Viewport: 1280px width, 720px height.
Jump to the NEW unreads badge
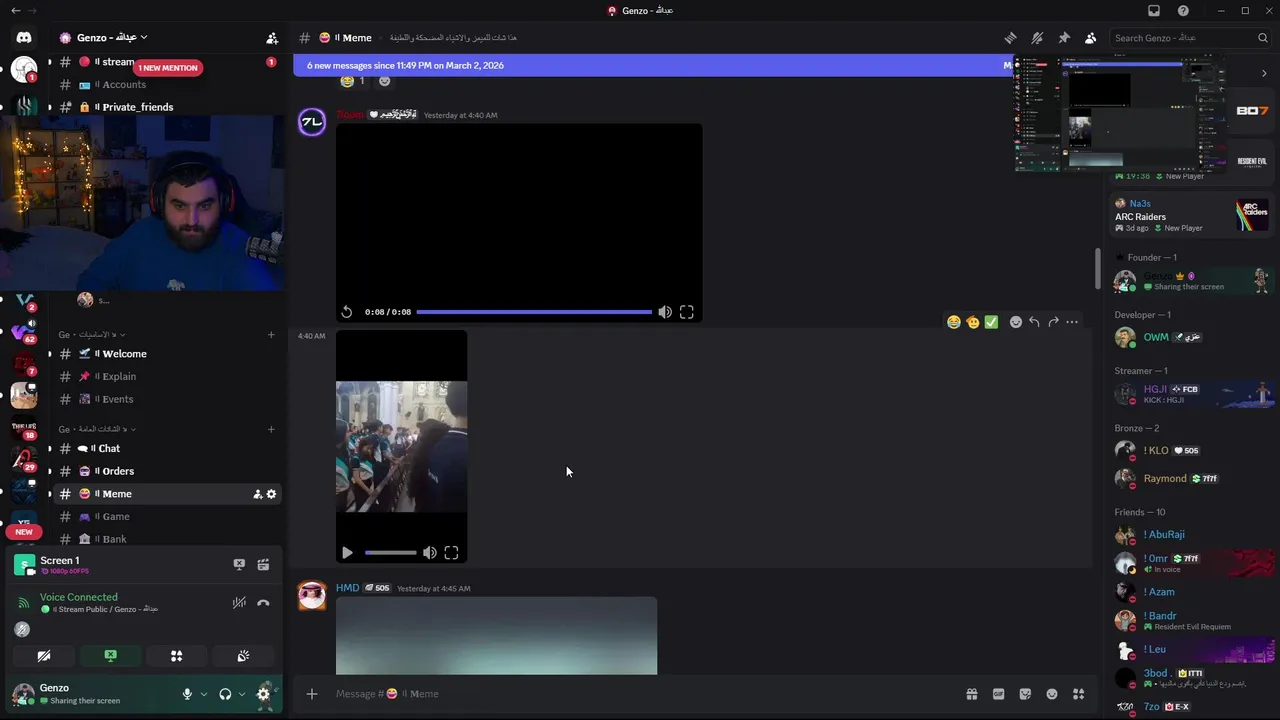[x=24, y=532]
